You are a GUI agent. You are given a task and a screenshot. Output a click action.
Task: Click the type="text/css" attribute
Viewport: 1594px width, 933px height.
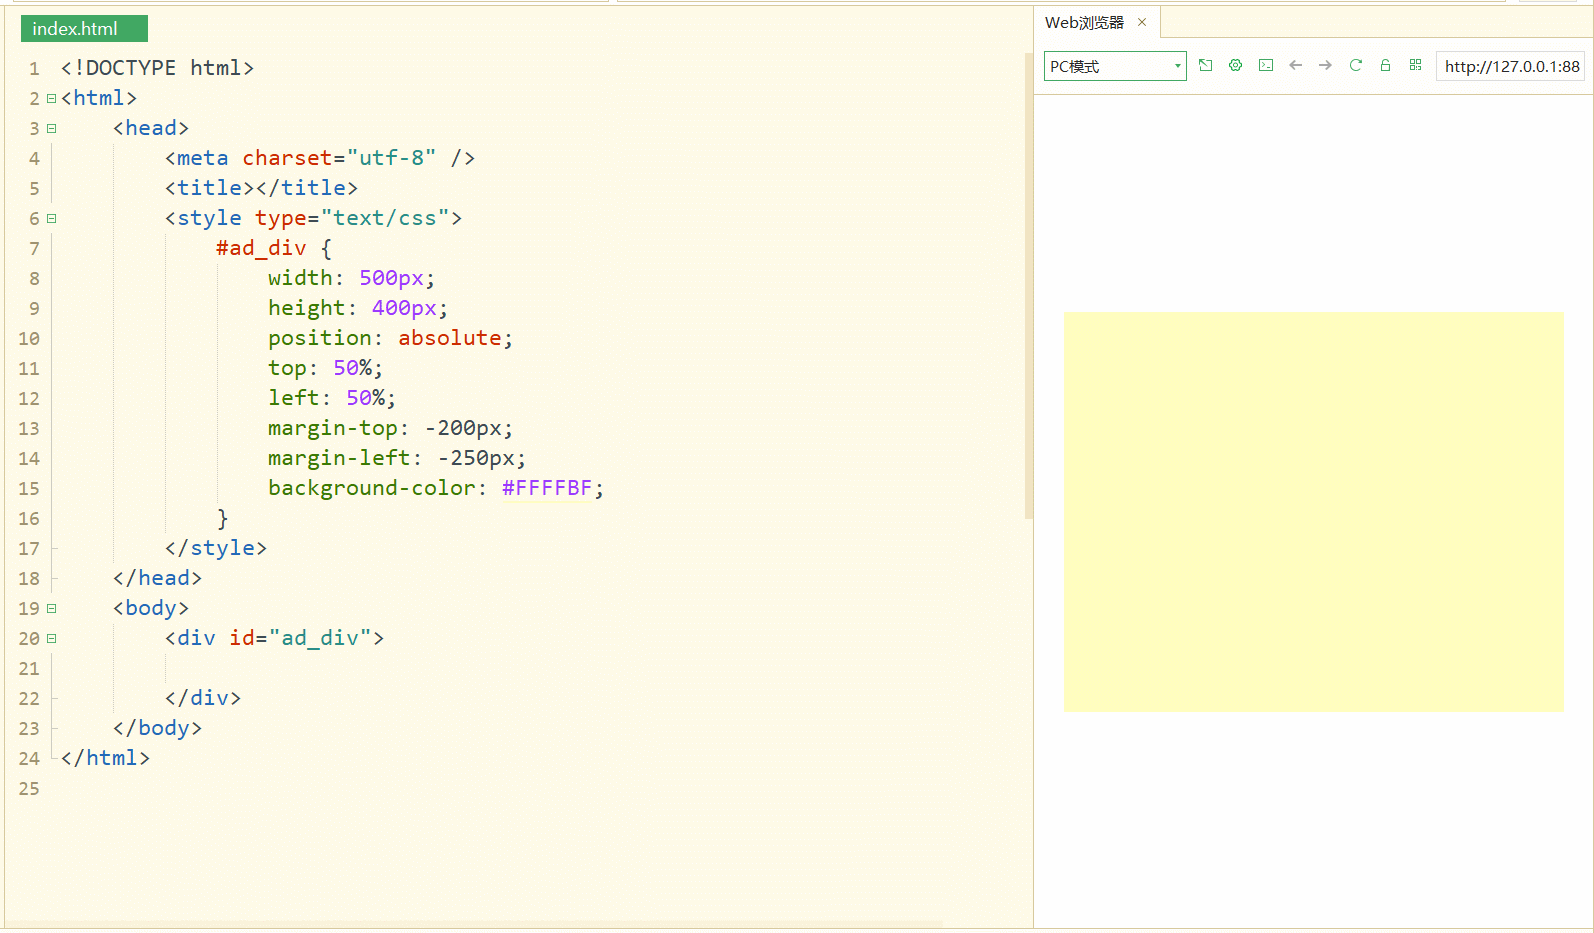(352, 218)
